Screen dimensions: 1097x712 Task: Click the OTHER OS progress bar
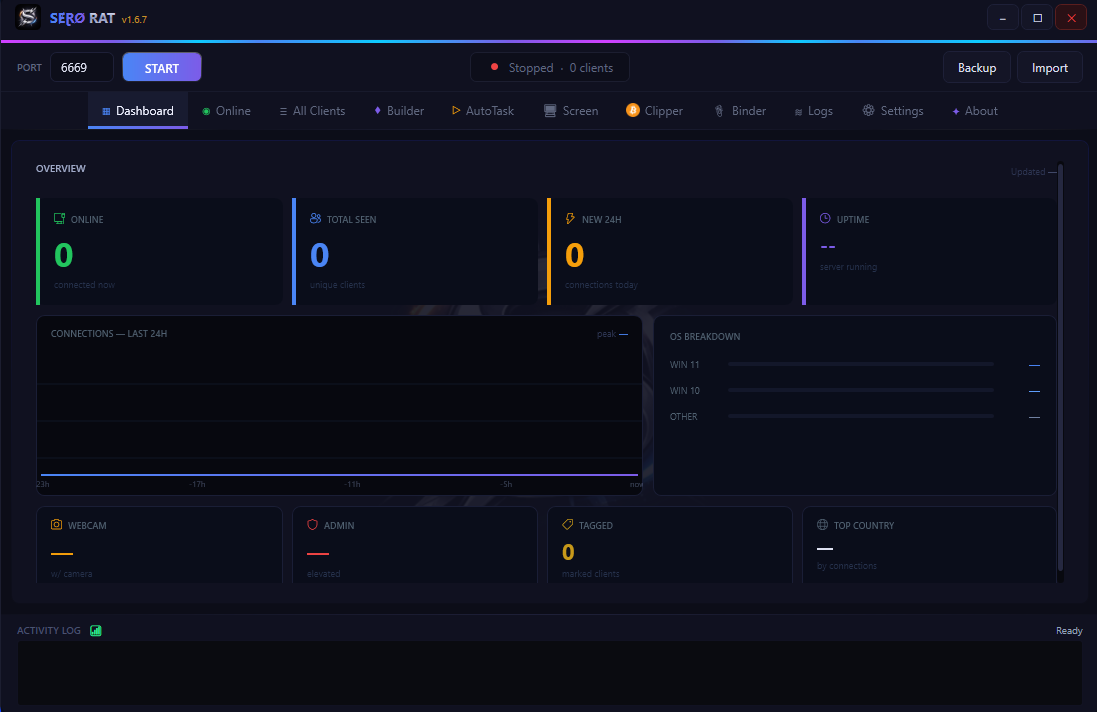point(861,416)
